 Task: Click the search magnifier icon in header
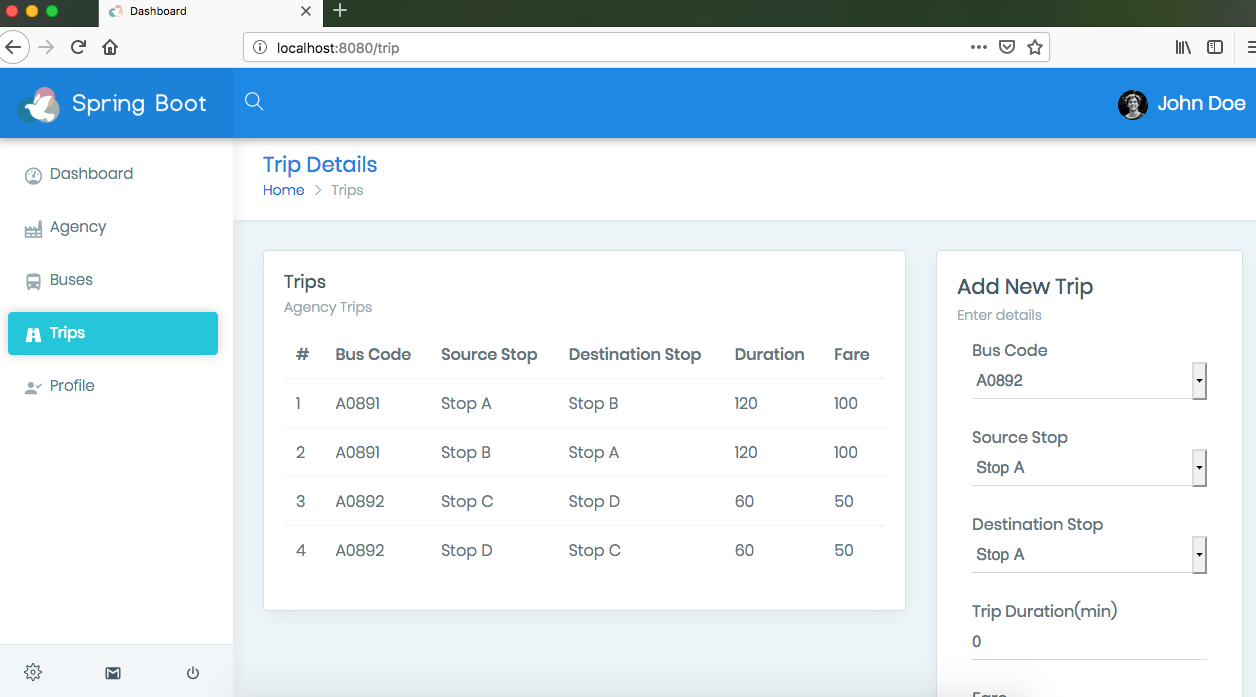[x=254, y=101]
